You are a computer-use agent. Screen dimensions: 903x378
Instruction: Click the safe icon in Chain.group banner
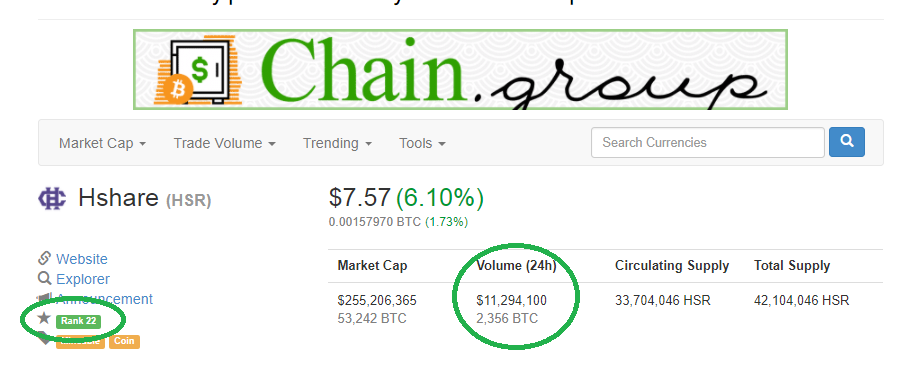pos(200,71)
